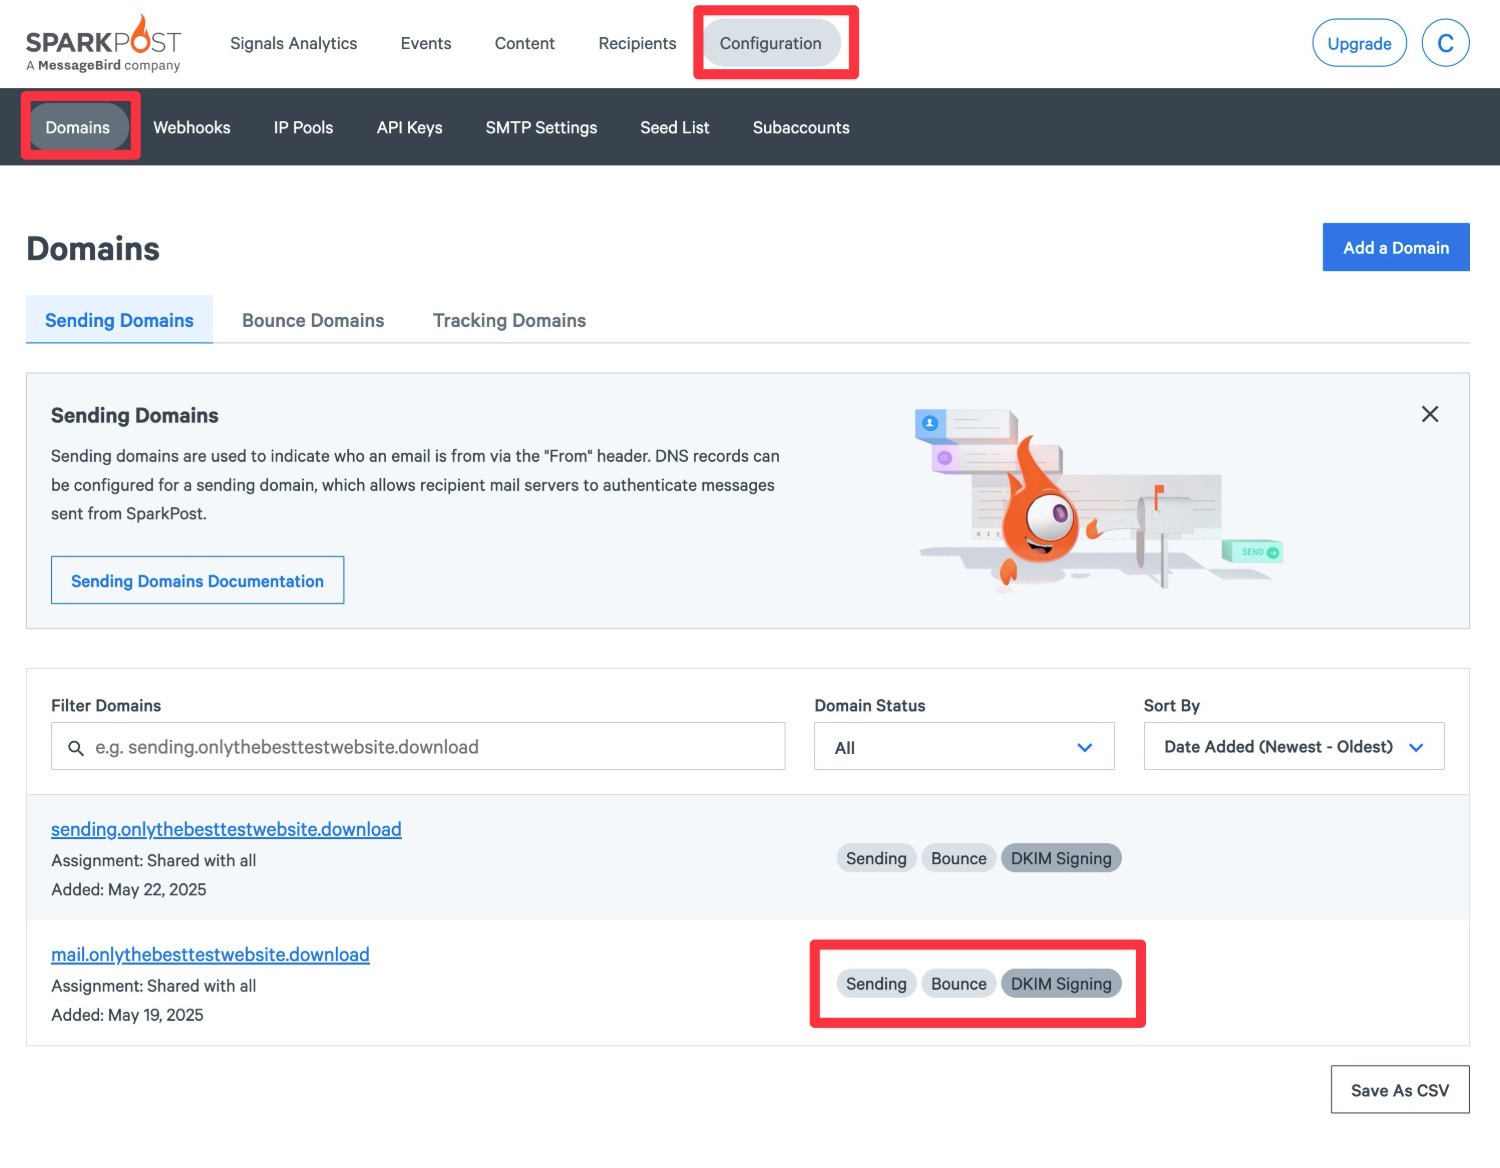
Task: Click the 'Added: May 22, 2025' text
Action: [129, 890]
